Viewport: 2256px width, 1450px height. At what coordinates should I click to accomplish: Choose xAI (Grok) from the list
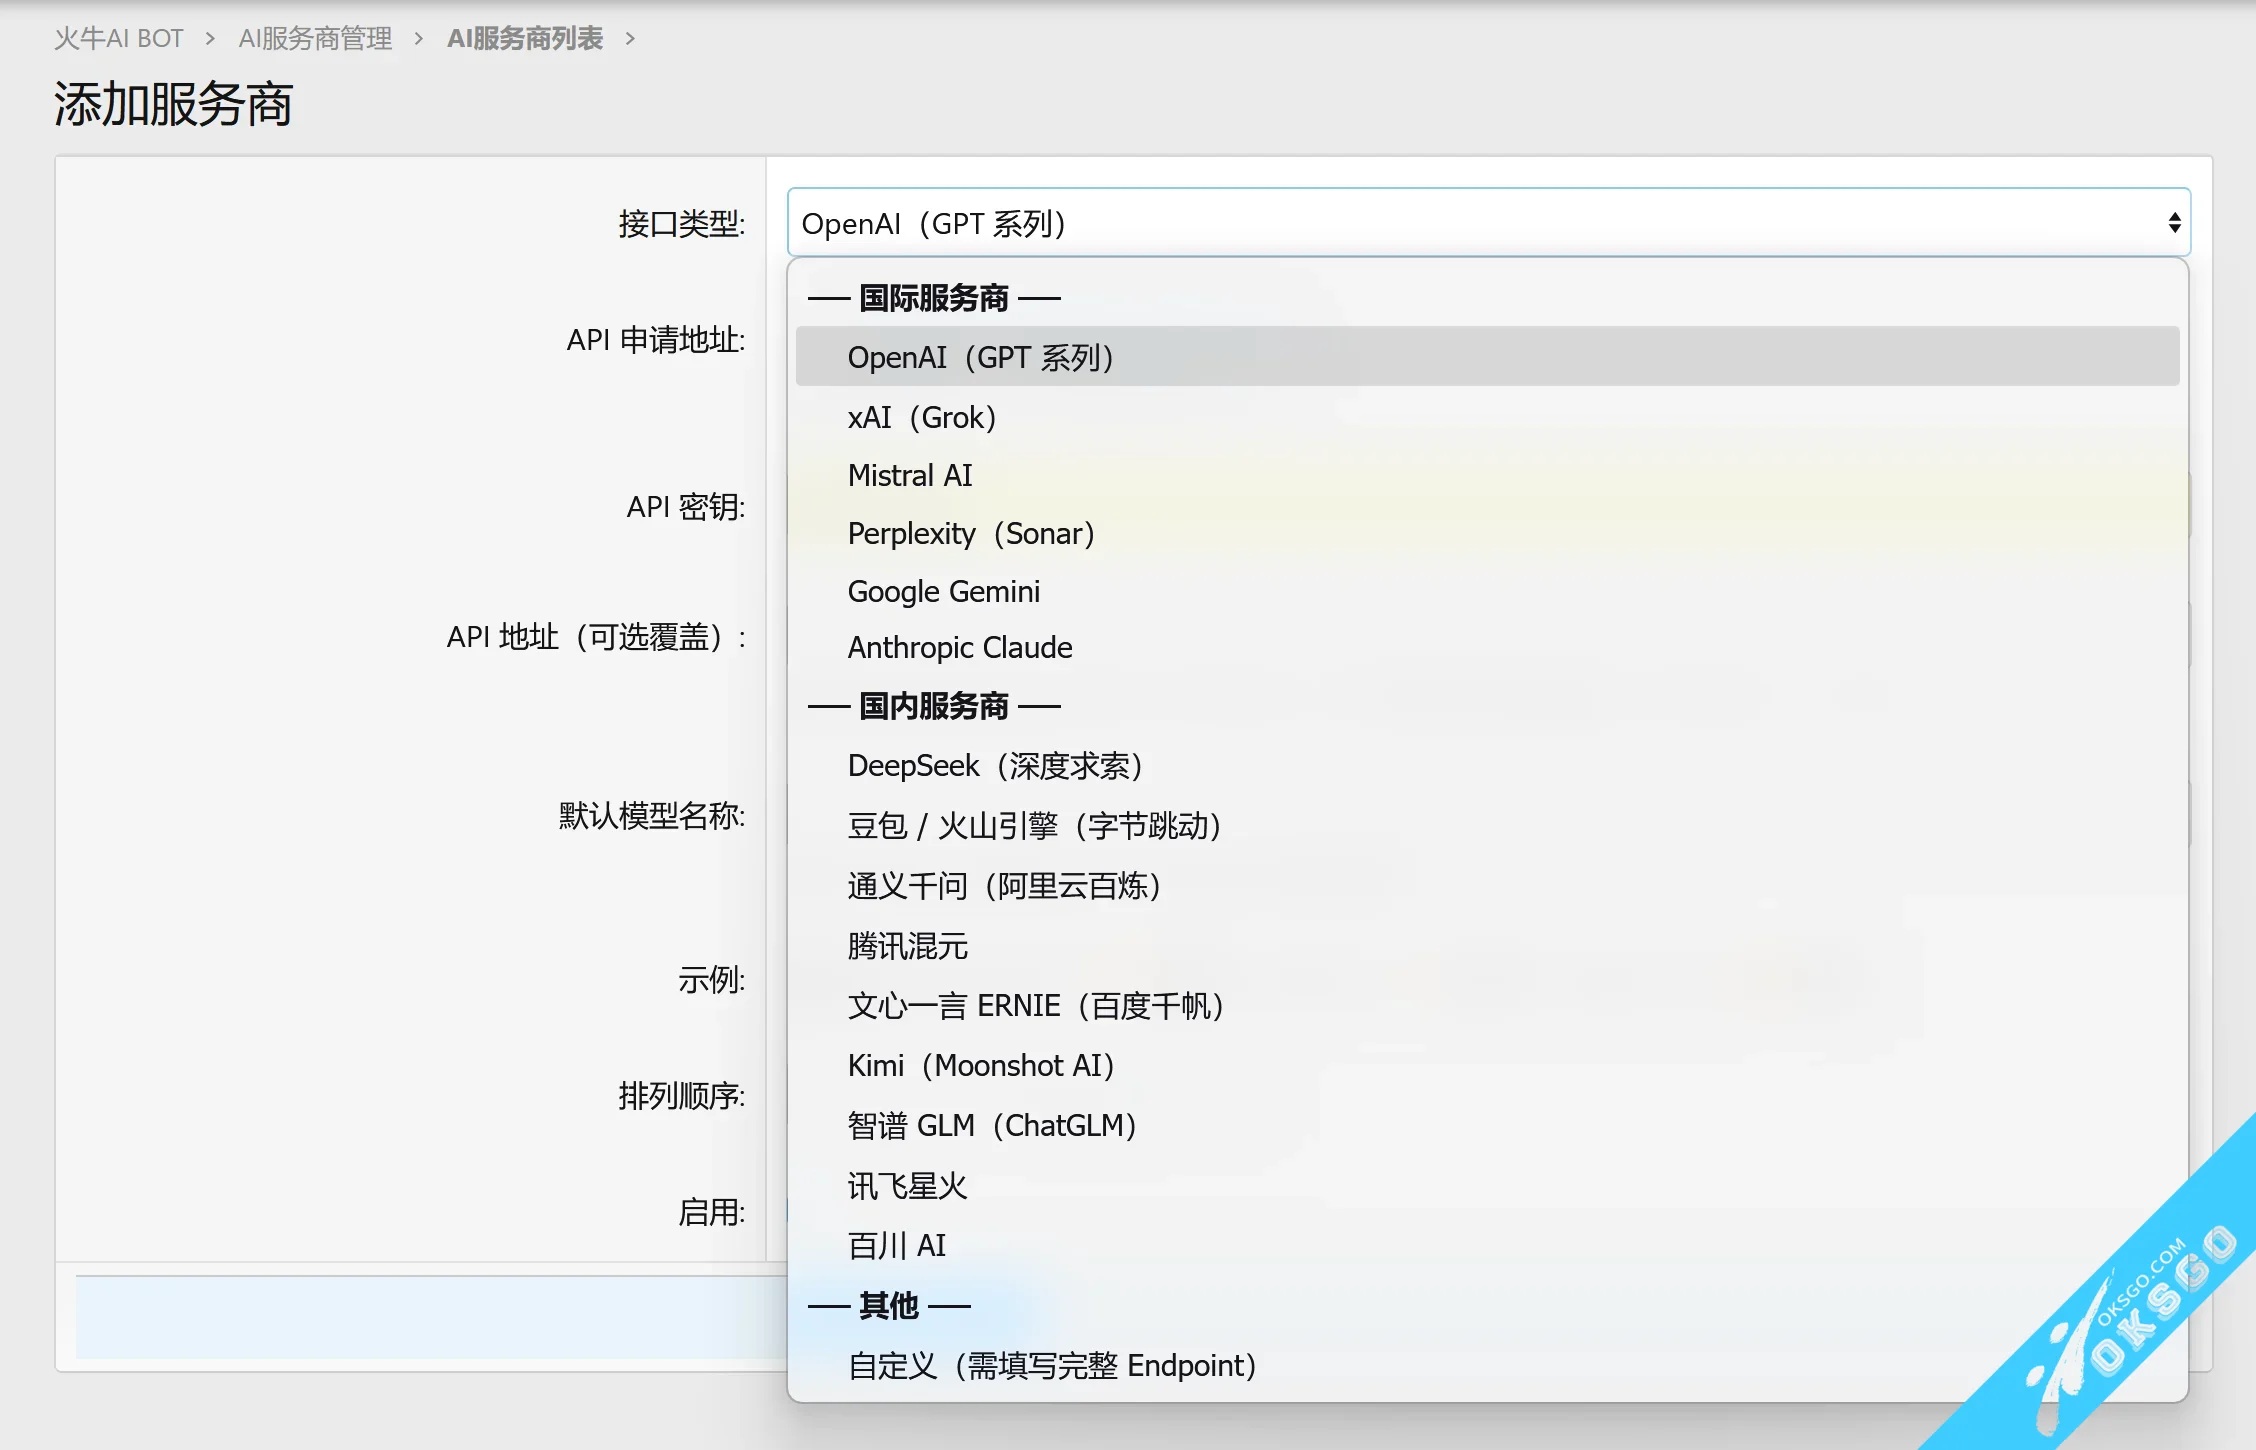coord(921,417)
